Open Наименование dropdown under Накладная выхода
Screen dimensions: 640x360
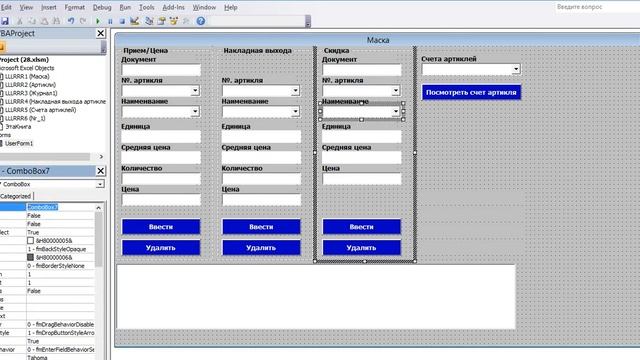296,111
